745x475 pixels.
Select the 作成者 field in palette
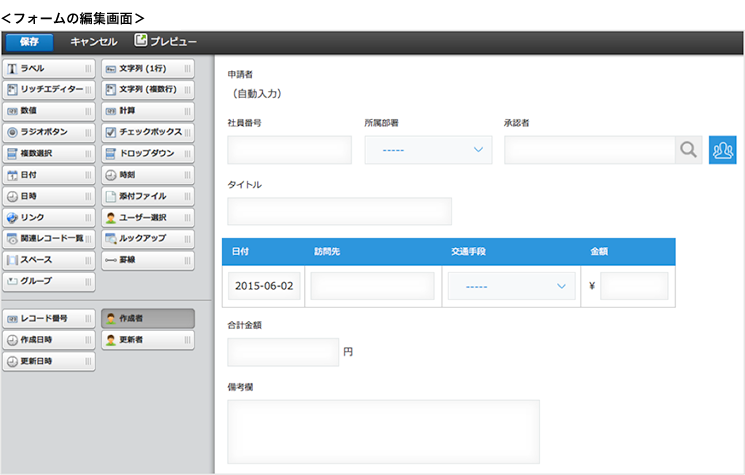[148, 318]
